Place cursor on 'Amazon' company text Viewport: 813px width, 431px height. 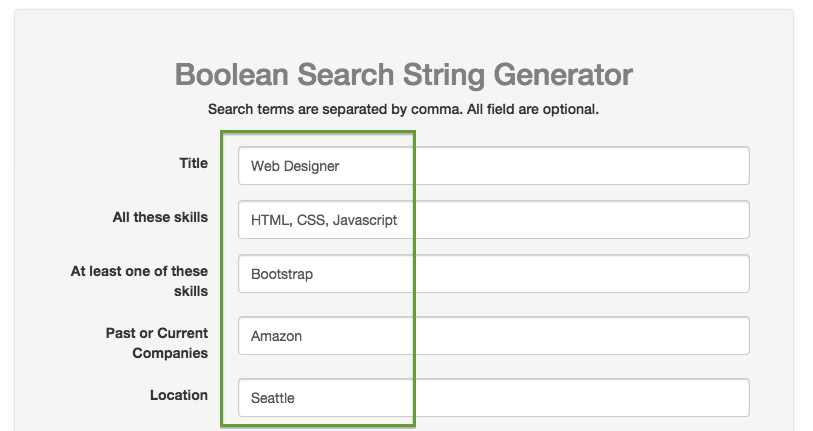pos(276,336)
